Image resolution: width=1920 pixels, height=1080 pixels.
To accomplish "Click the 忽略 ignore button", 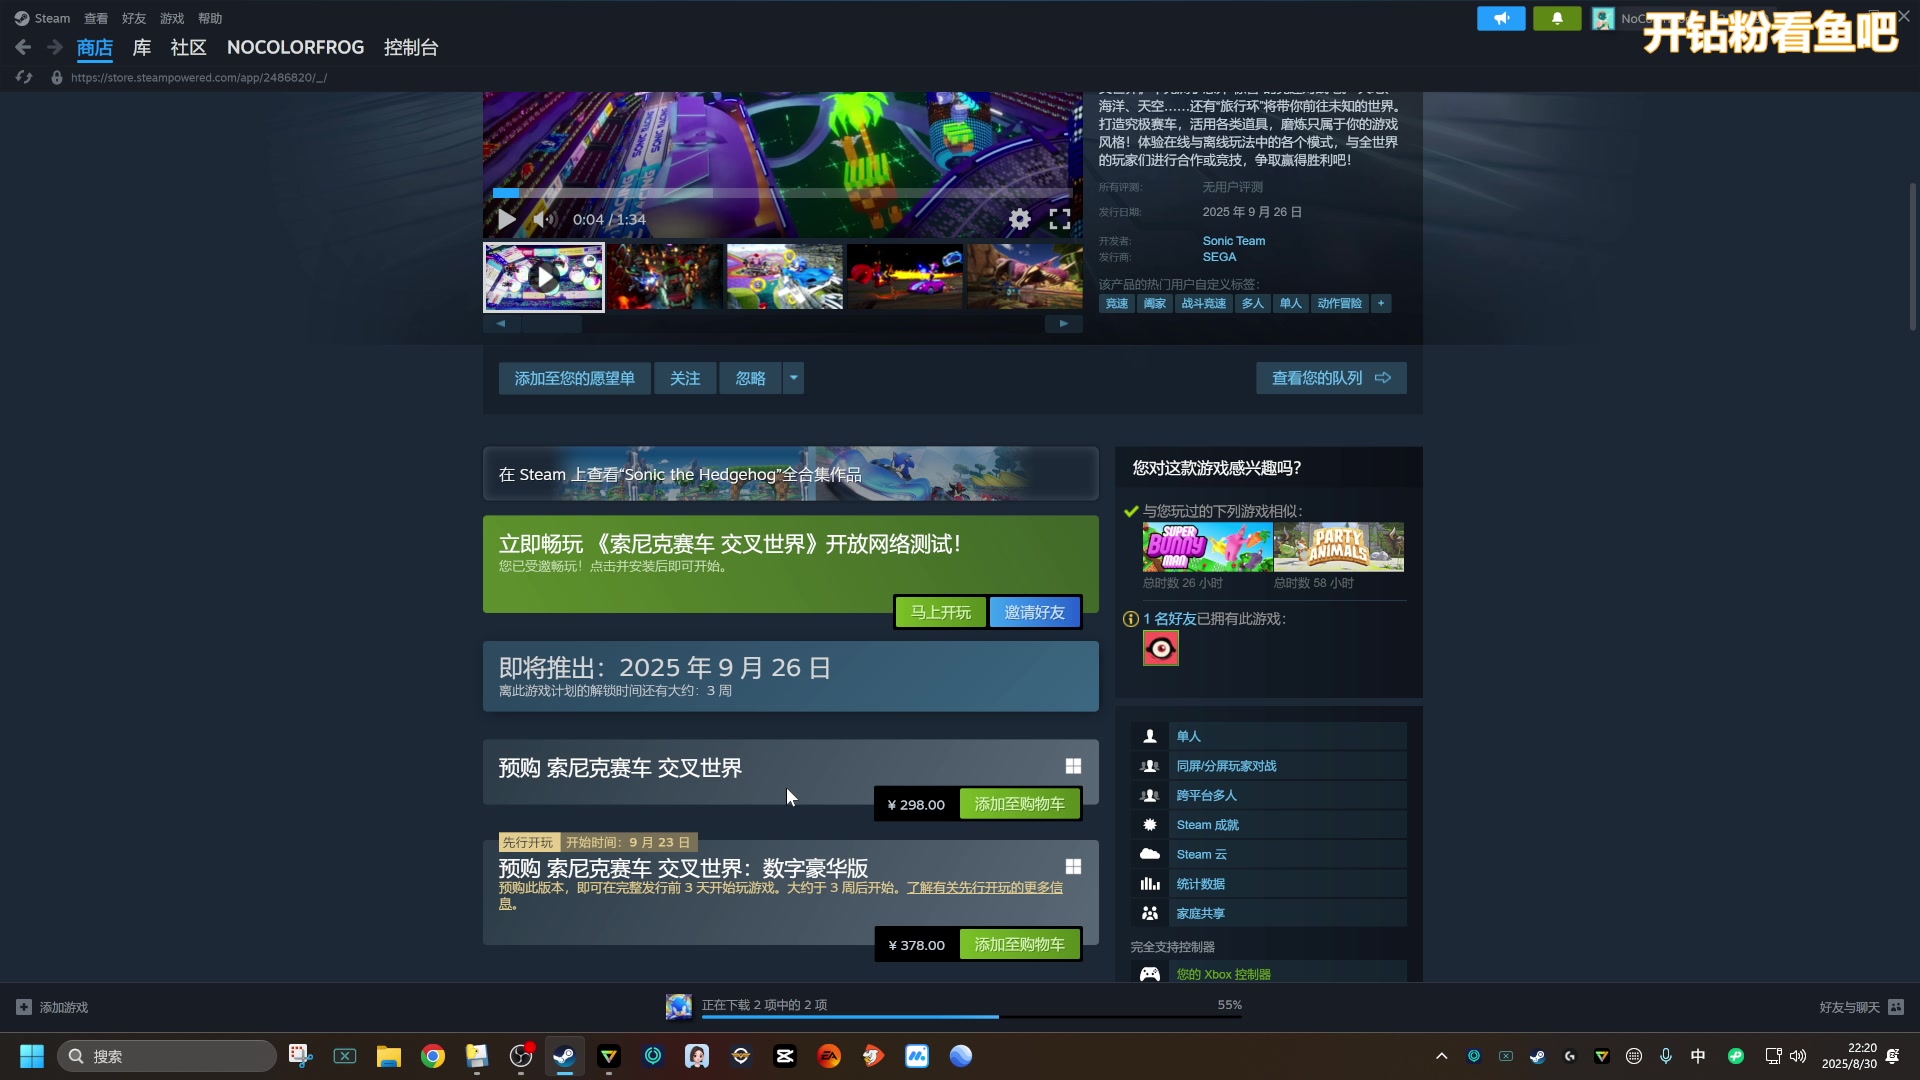I will coord(750,378).
